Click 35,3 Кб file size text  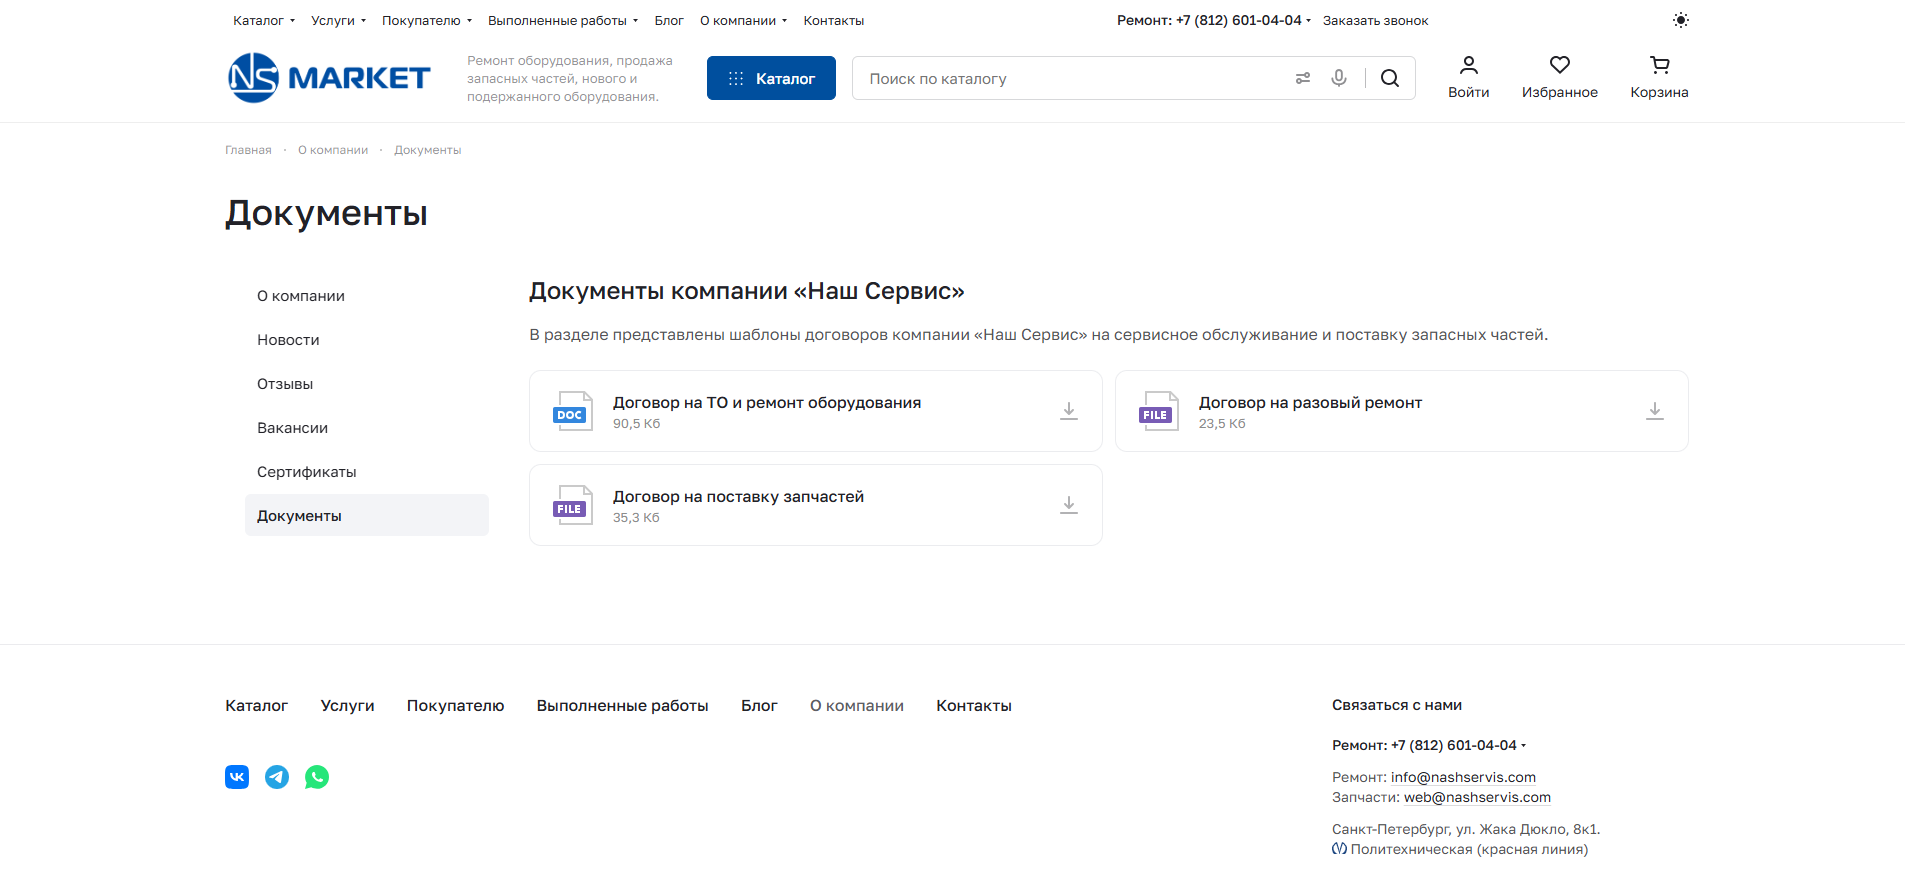click(636, 518)
